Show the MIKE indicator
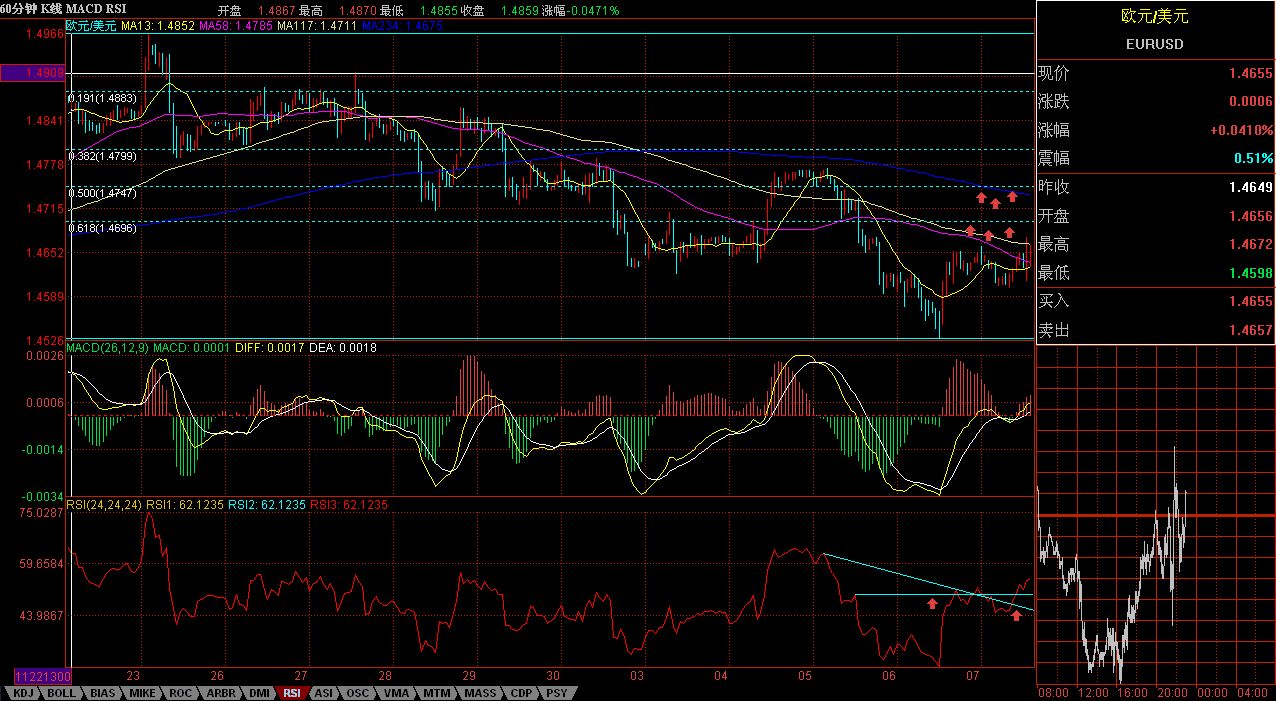1276x701 pixels. [143, 692]
